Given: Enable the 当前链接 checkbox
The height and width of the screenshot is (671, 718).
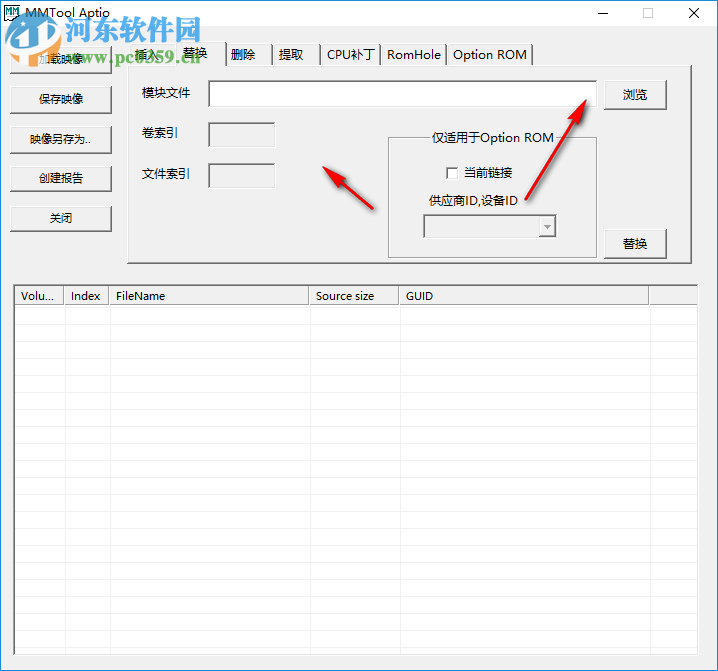Looking at the screenshot, I should coord(452,173).
